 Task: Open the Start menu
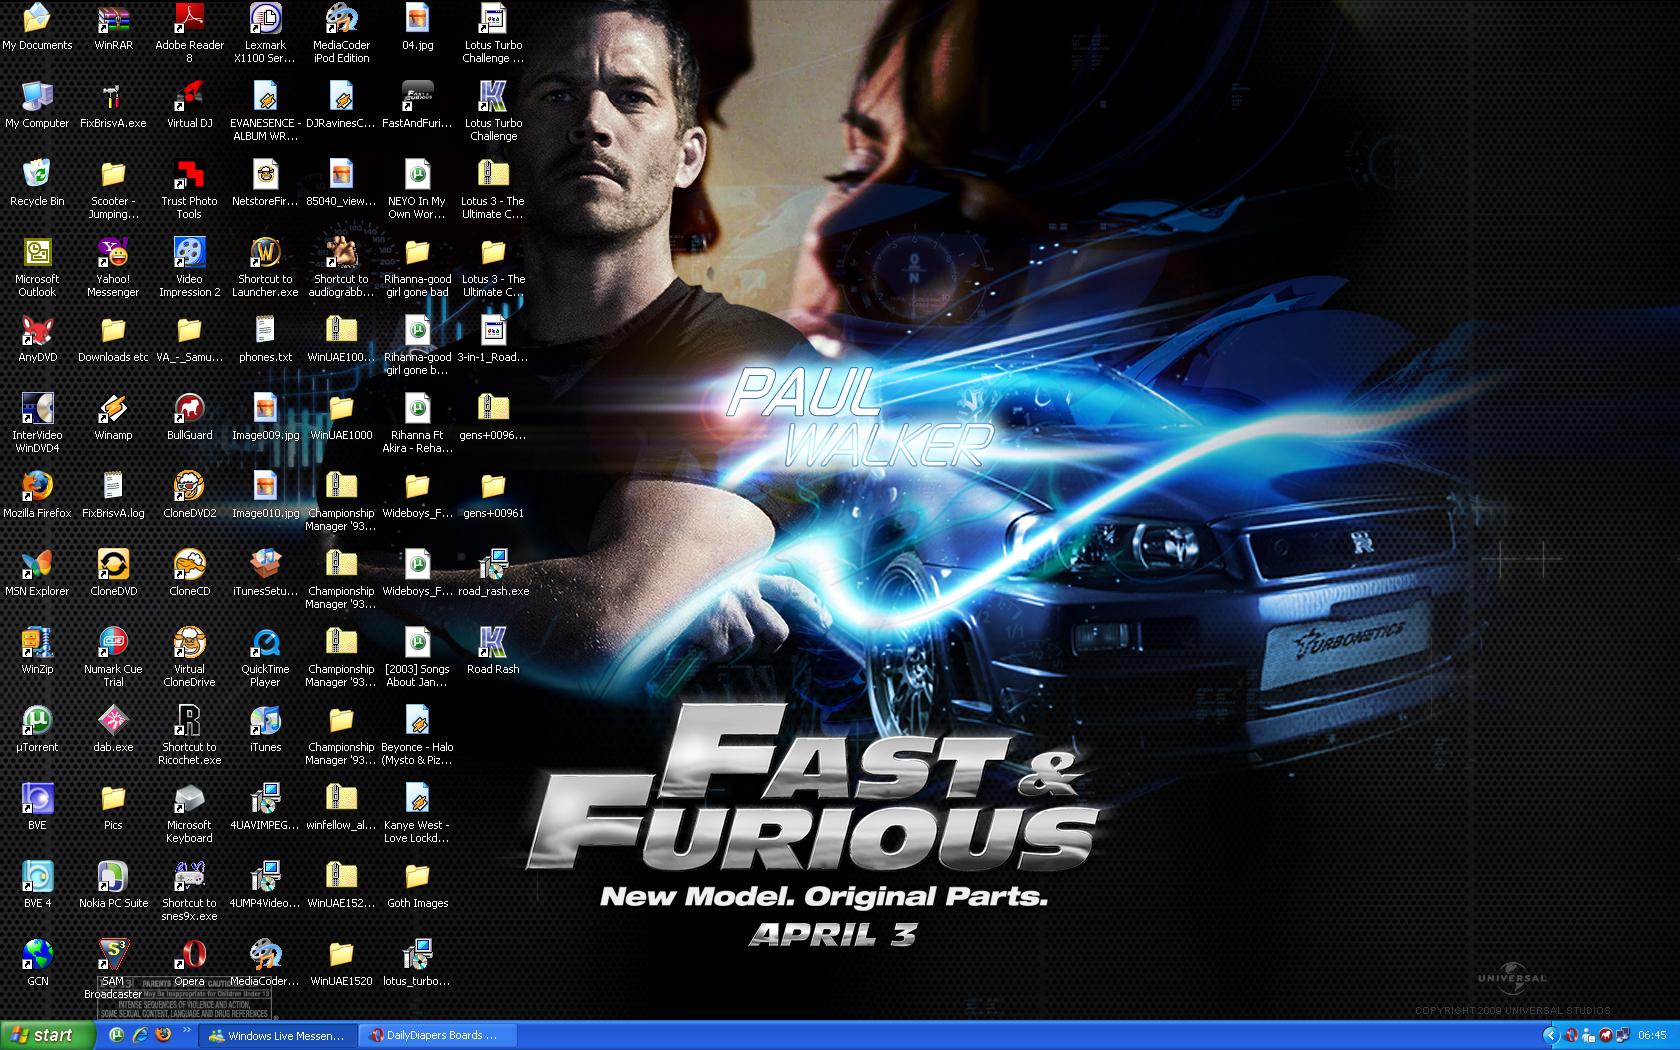pyautogui.click(x=48, y=1035)
